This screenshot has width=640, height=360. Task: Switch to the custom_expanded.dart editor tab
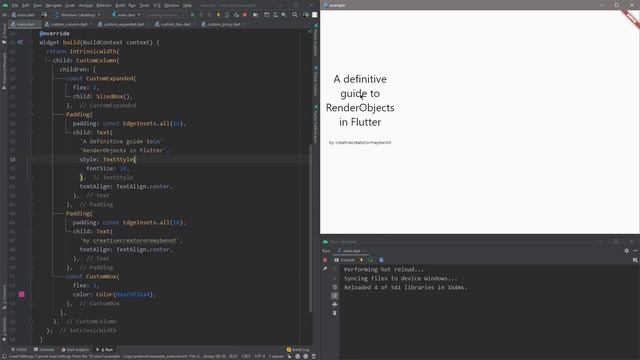pyautogui.click(x=123, y=24)
